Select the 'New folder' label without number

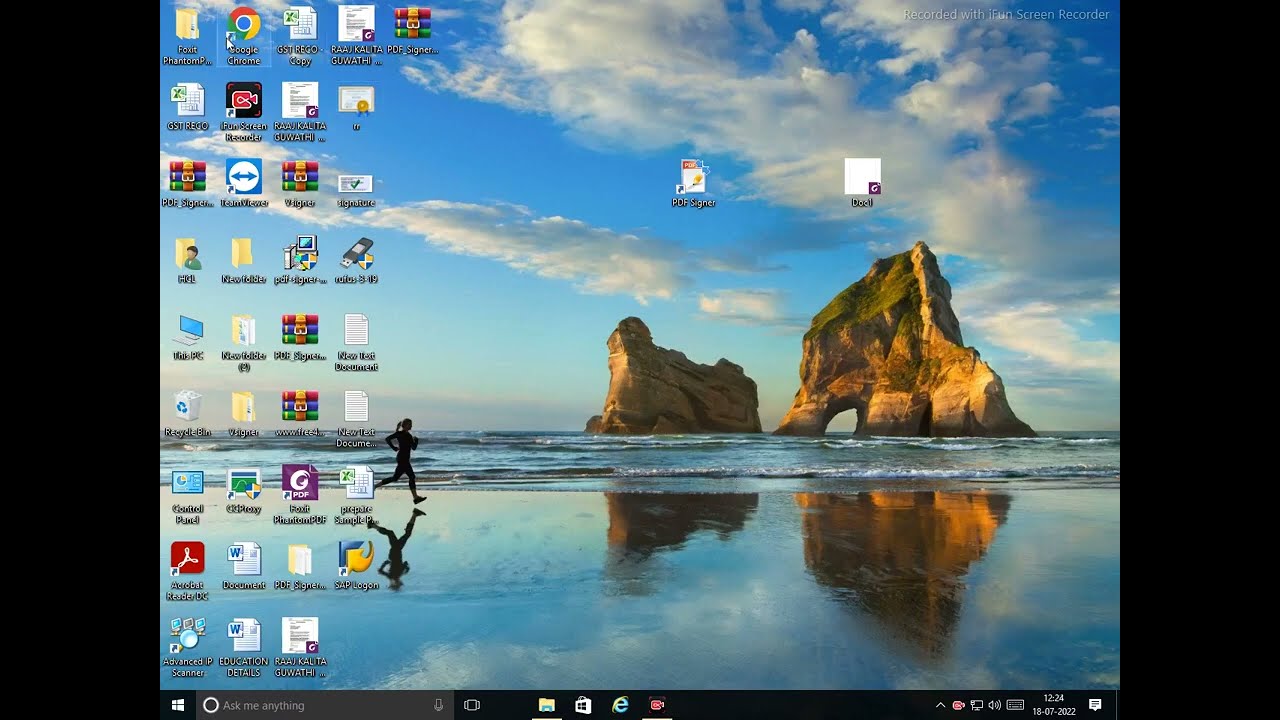tap(244, 279)
